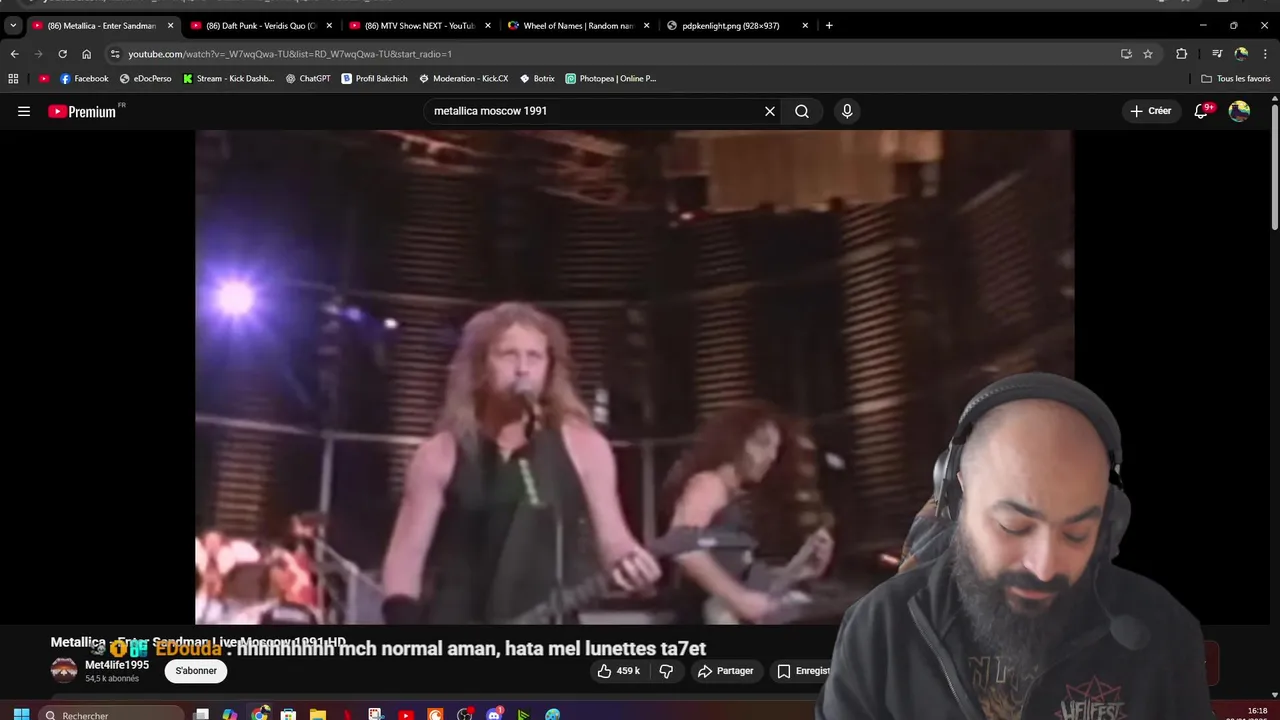This screenshot has height=720, width=1280.
Task: Open the YouTube notifications bell
Action: 1202,111
